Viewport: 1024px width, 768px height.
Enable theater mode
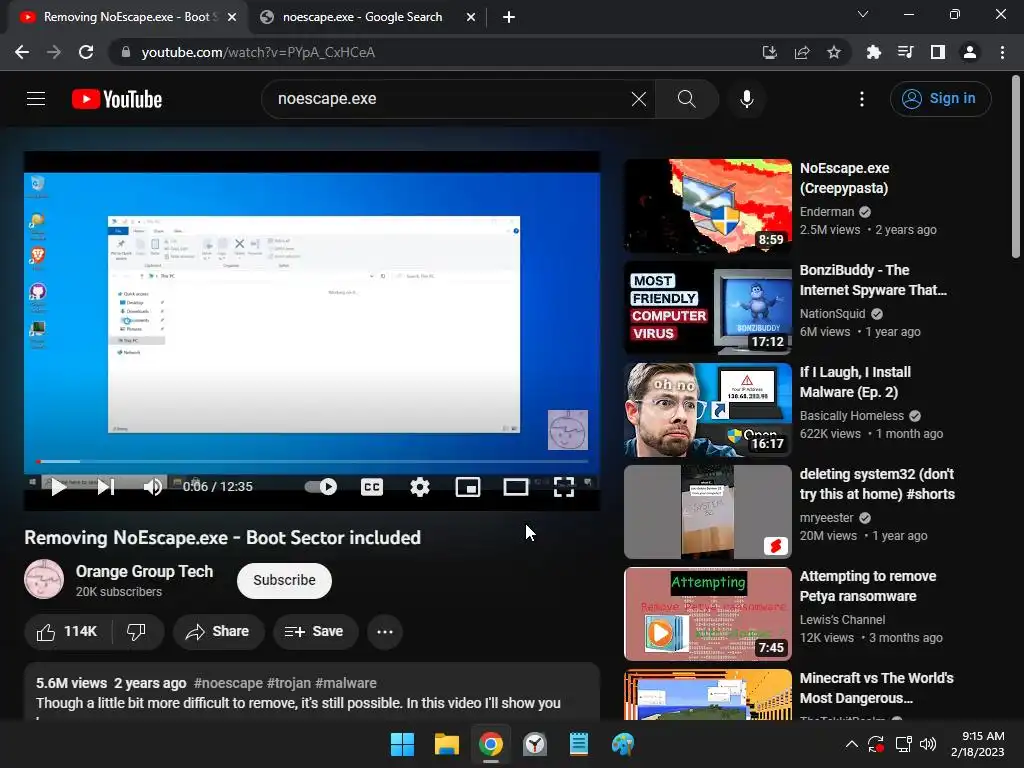[516, 487]
